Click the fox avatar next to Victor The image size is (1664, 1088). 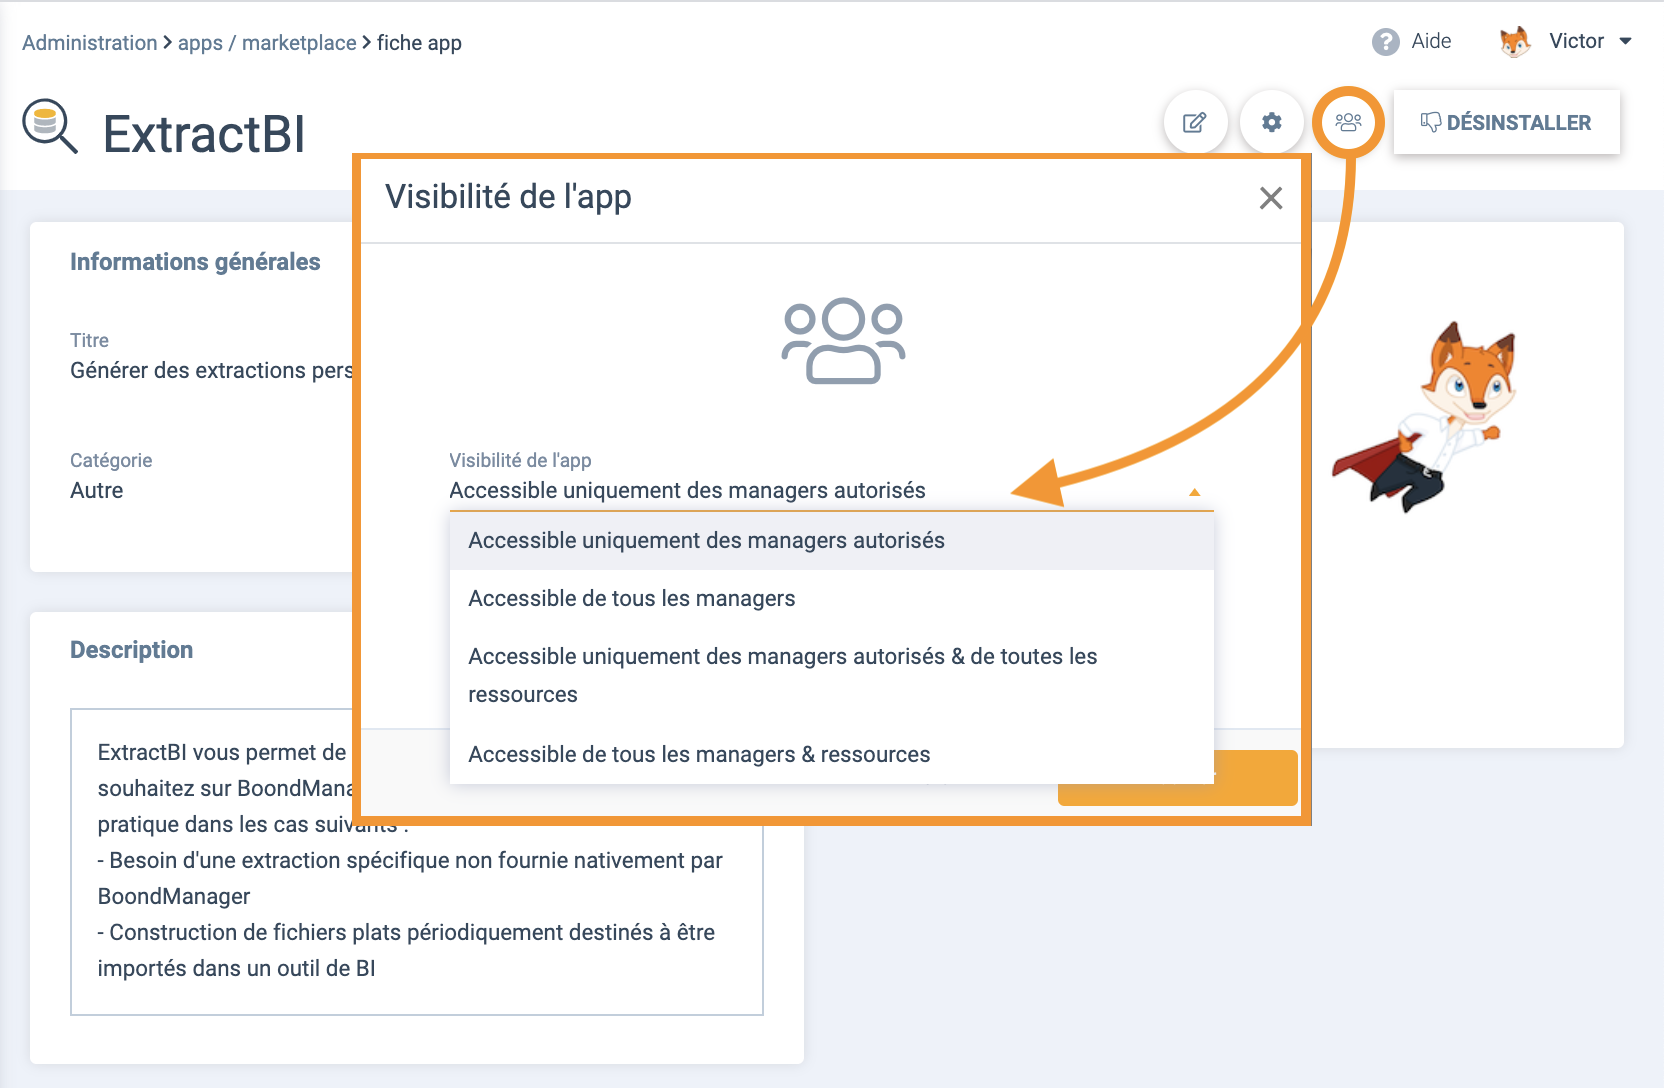1515,42
